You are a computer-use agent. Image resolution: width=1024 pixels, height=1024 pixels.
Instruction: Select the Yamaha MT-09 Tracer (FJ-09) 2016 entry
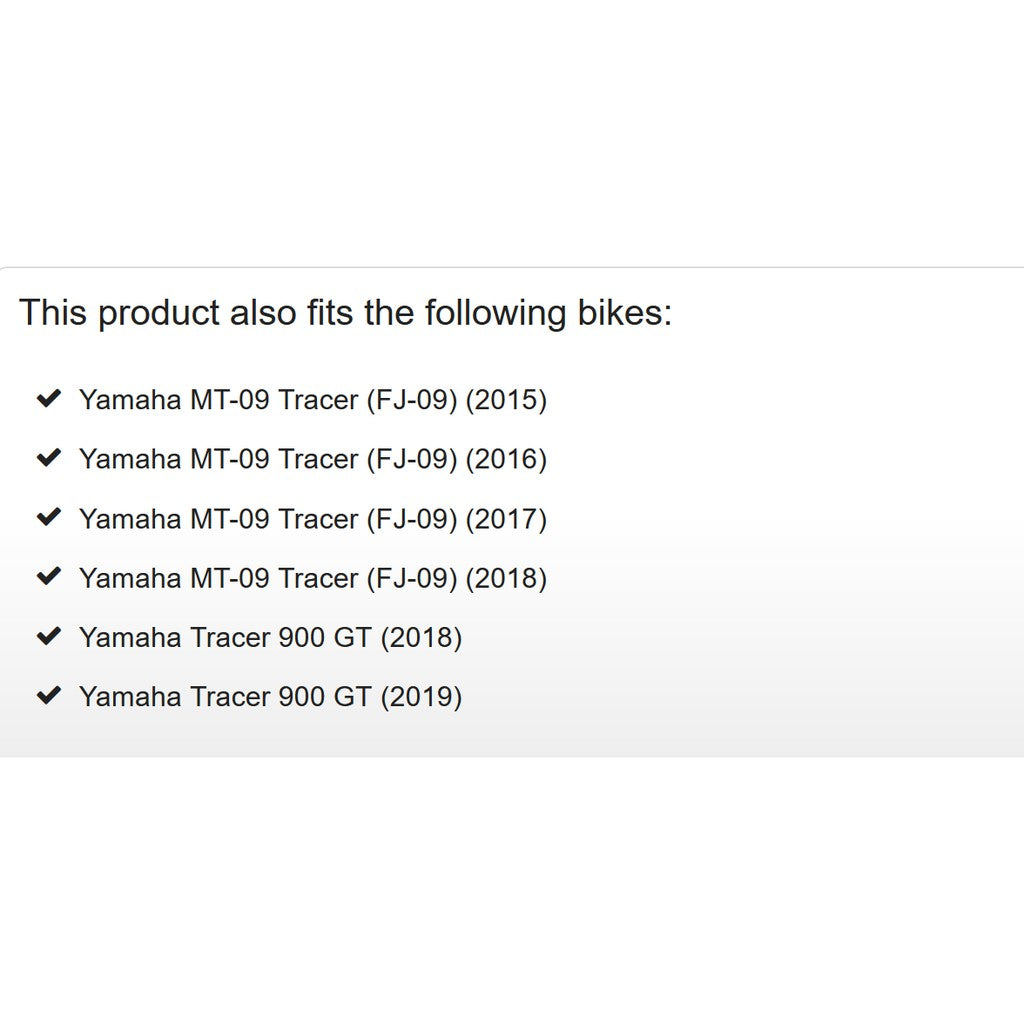pos(312,459)
